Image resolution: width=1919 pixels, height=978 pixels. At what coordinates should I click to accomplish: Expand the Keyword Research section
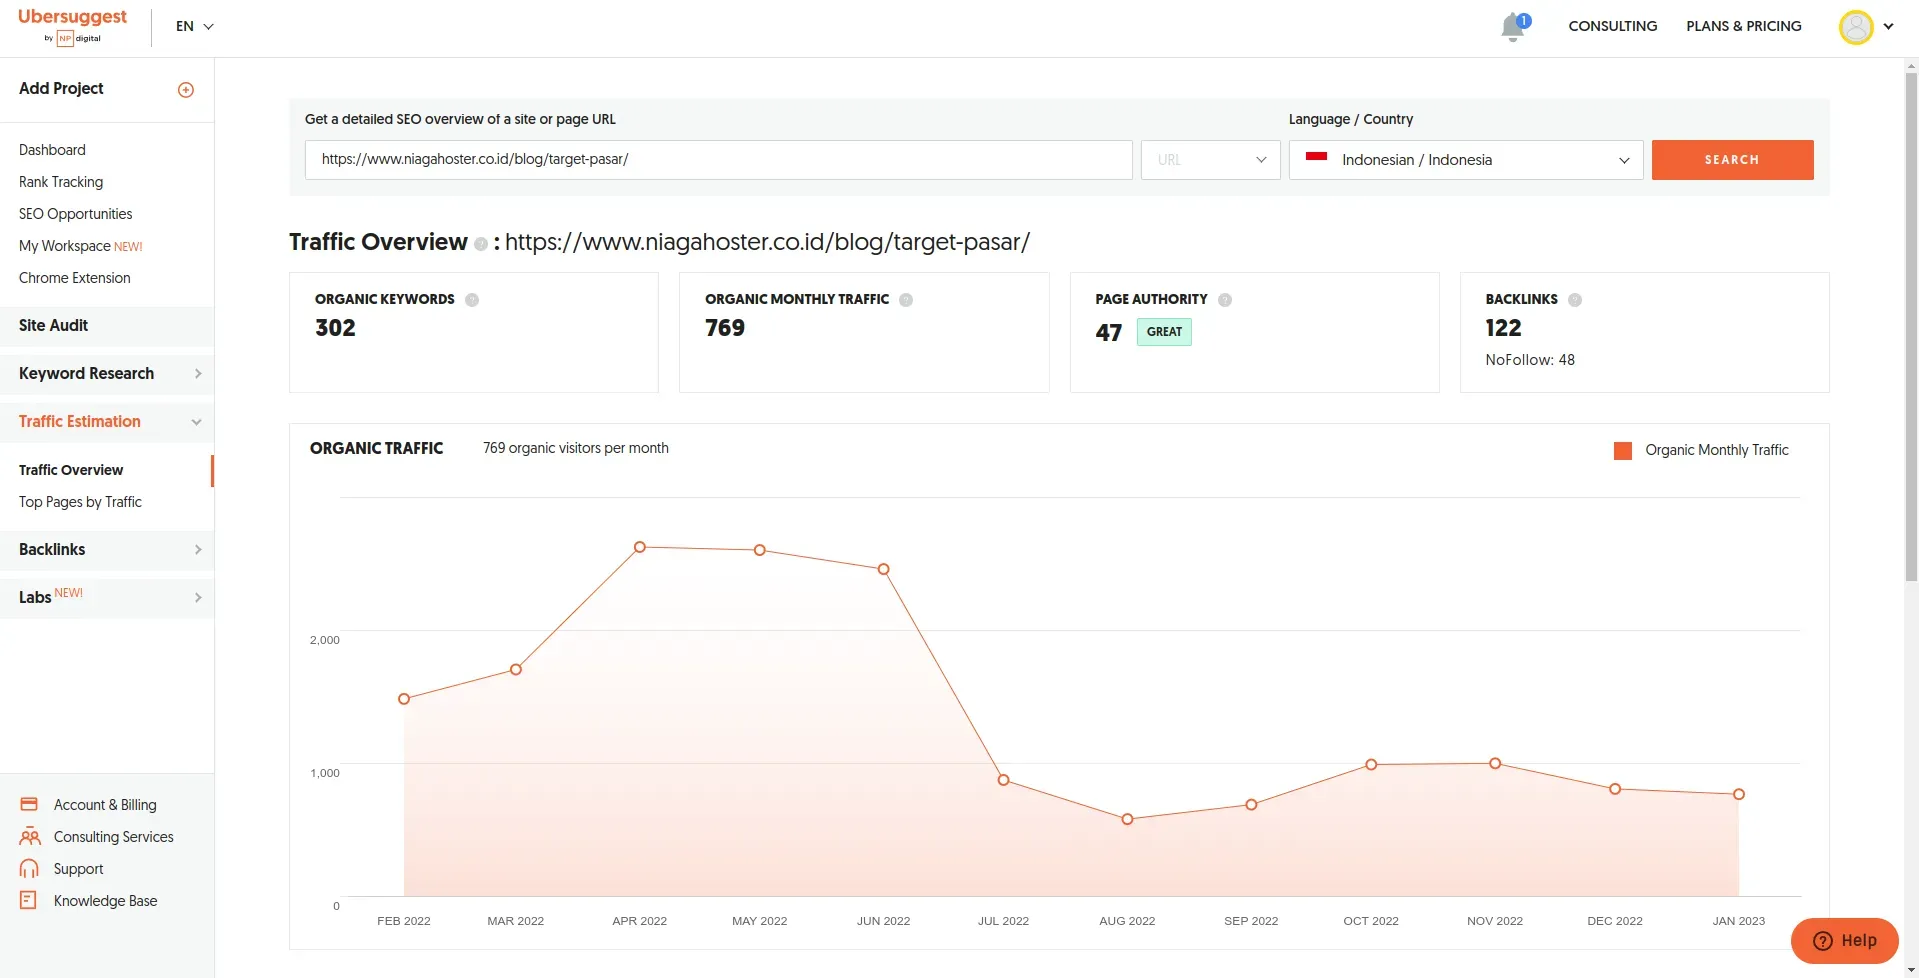[x=107, y=374]
